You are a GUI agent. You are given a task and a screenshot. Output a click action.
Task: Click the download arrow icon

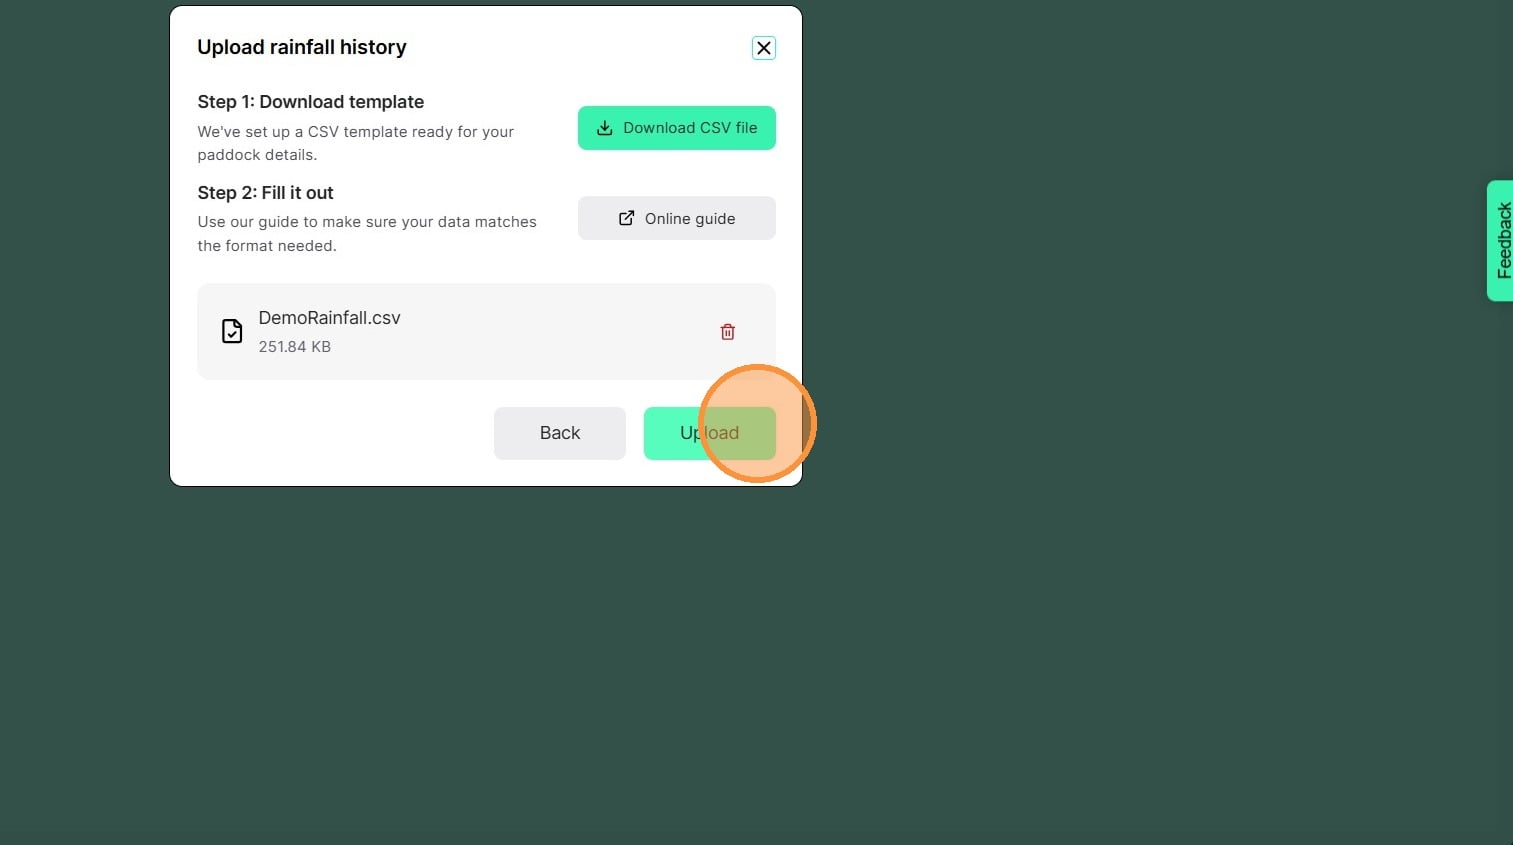(605, 128)
